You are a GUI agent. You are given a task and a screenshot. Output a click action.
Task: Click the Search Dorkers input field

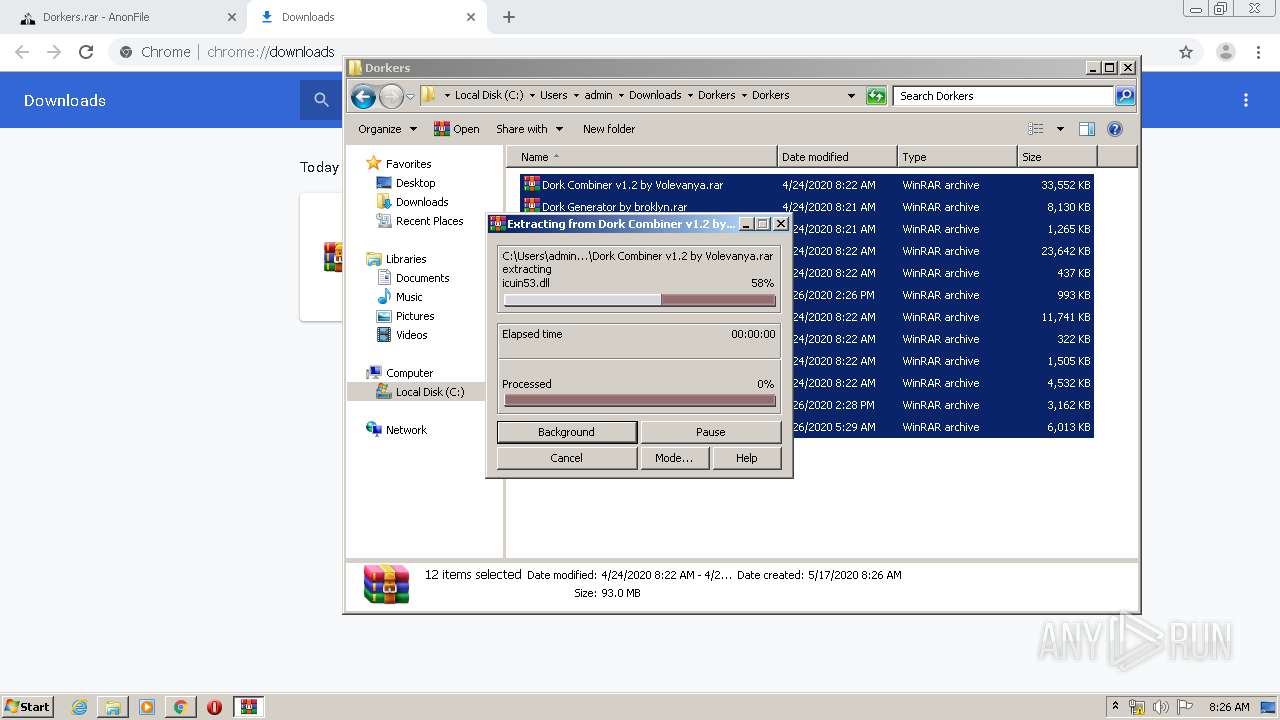(1003, 96)
